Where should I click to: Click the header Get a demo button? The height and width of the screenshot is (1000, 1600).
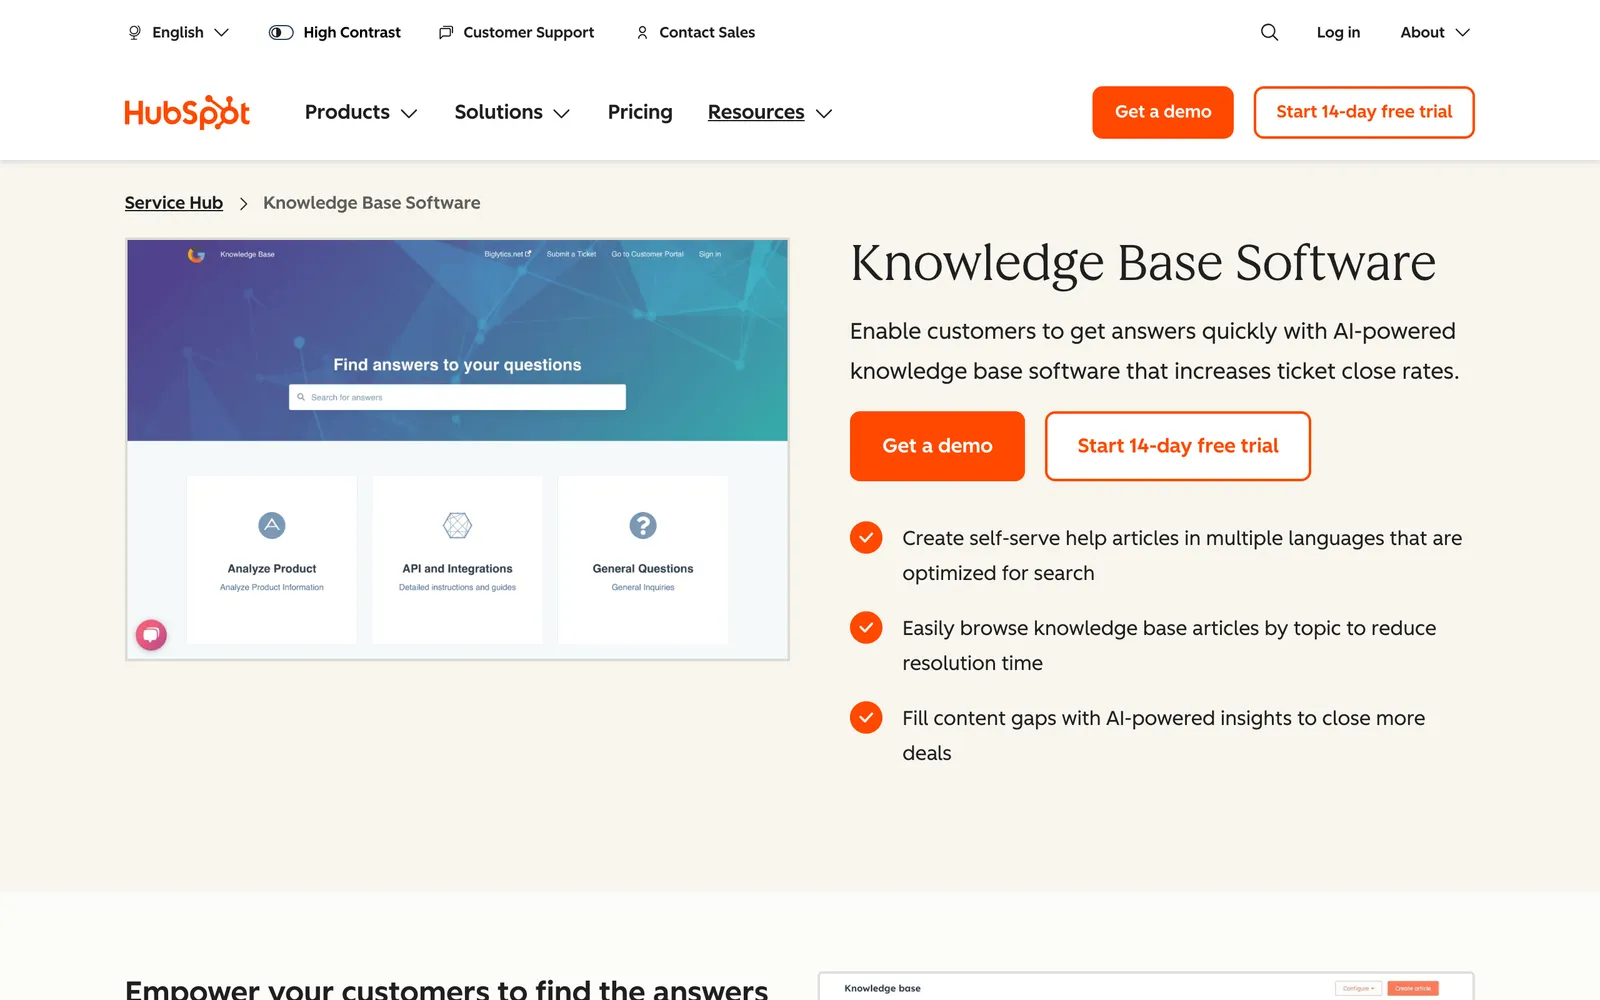point(1163,112)
